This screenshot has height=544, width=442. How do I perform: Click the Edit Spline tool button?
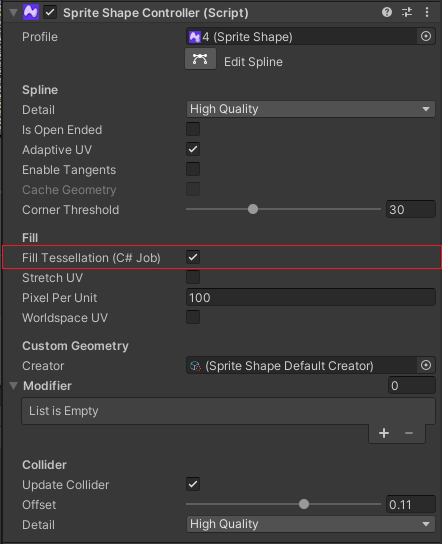200,59
